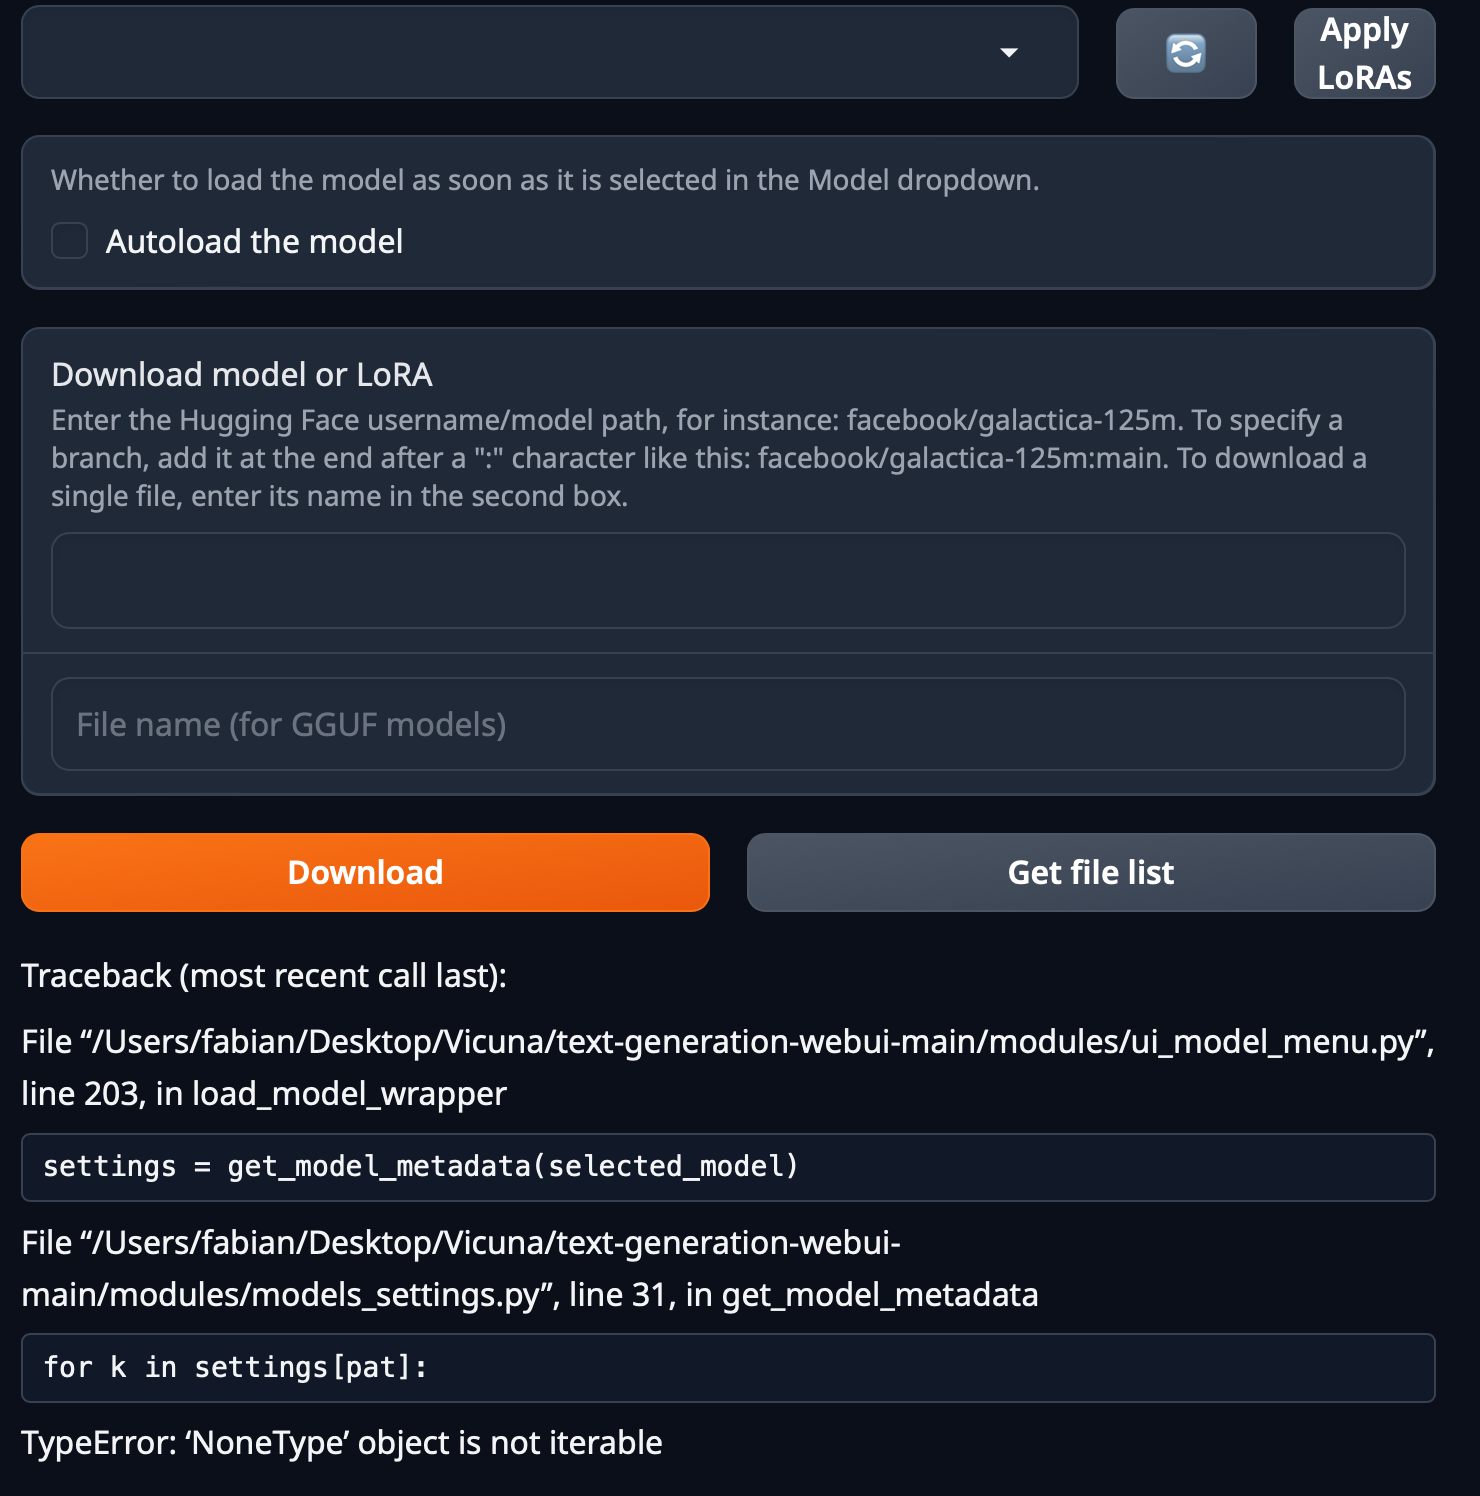The height and width of the screenshot is (1496, 1480).
Task: Click the model list refresh icon
Action: [1185, 53]
